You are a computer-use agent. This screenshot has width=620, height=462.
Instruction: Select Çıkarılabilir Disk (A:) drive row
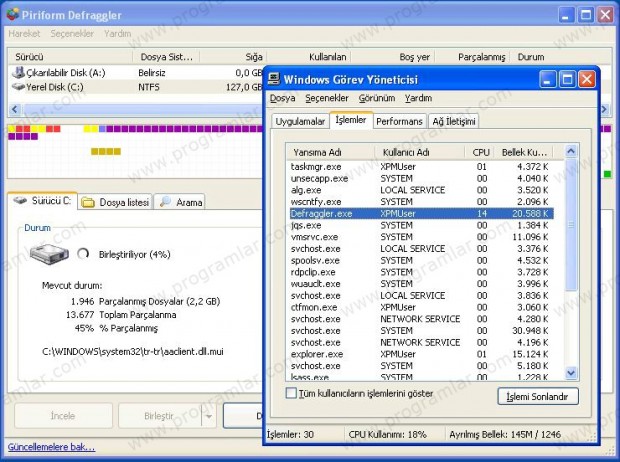click(136, 73)
